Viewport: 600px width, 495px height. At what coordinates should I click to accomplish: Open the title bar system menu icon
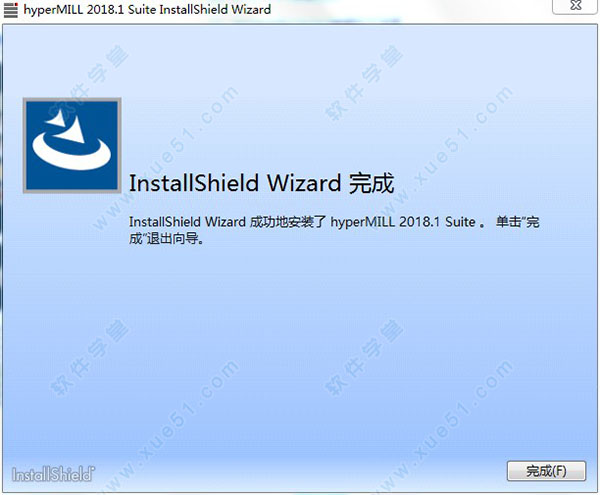(x=10, y=10)
